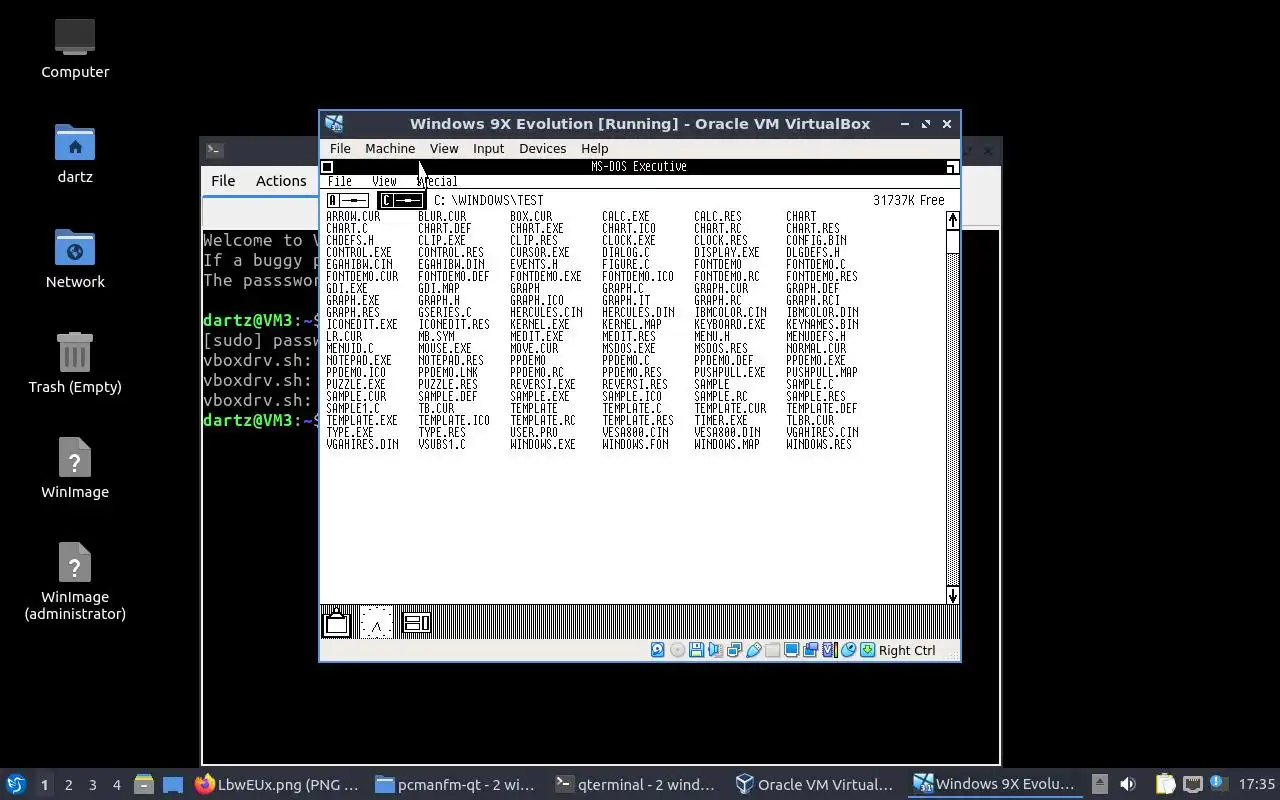
Task: Select PUZZLE.EXE in the file list
Action: [x=355, y=384]
